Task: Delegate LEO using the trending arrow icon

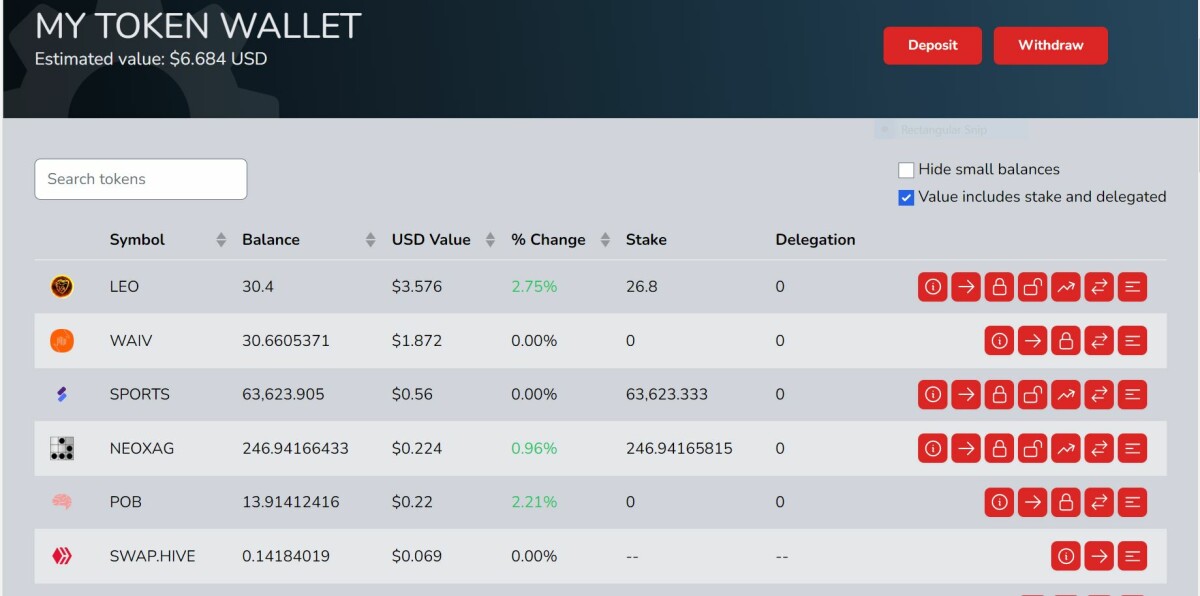Action: [x=1065, y=287]
